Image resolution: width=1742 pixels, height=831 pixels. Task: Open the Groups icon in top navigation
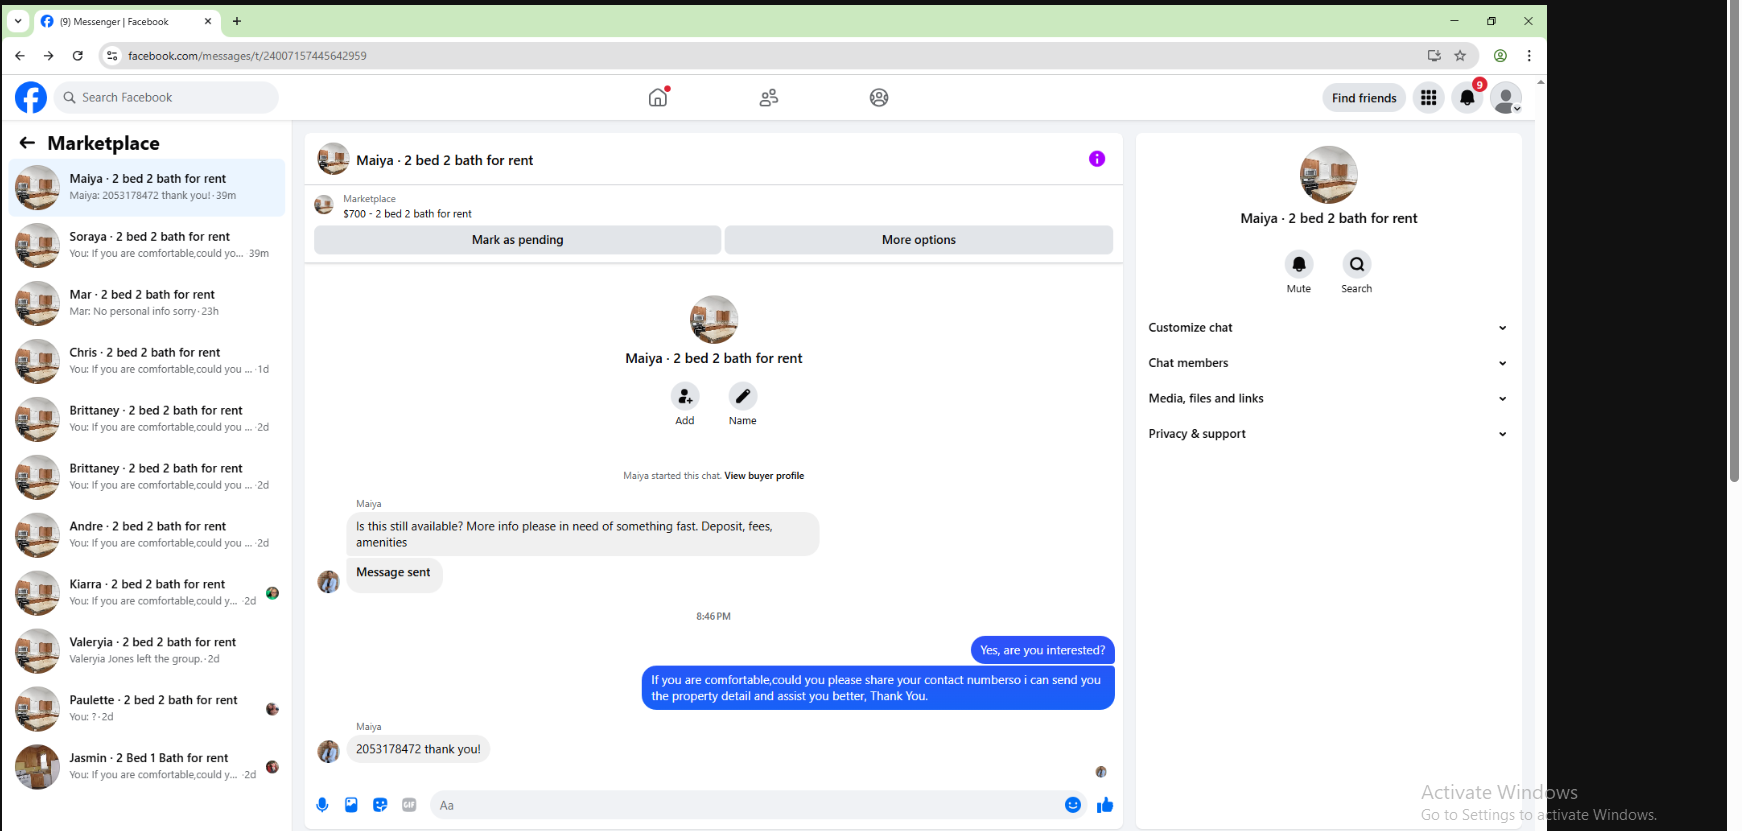point(879,97)
